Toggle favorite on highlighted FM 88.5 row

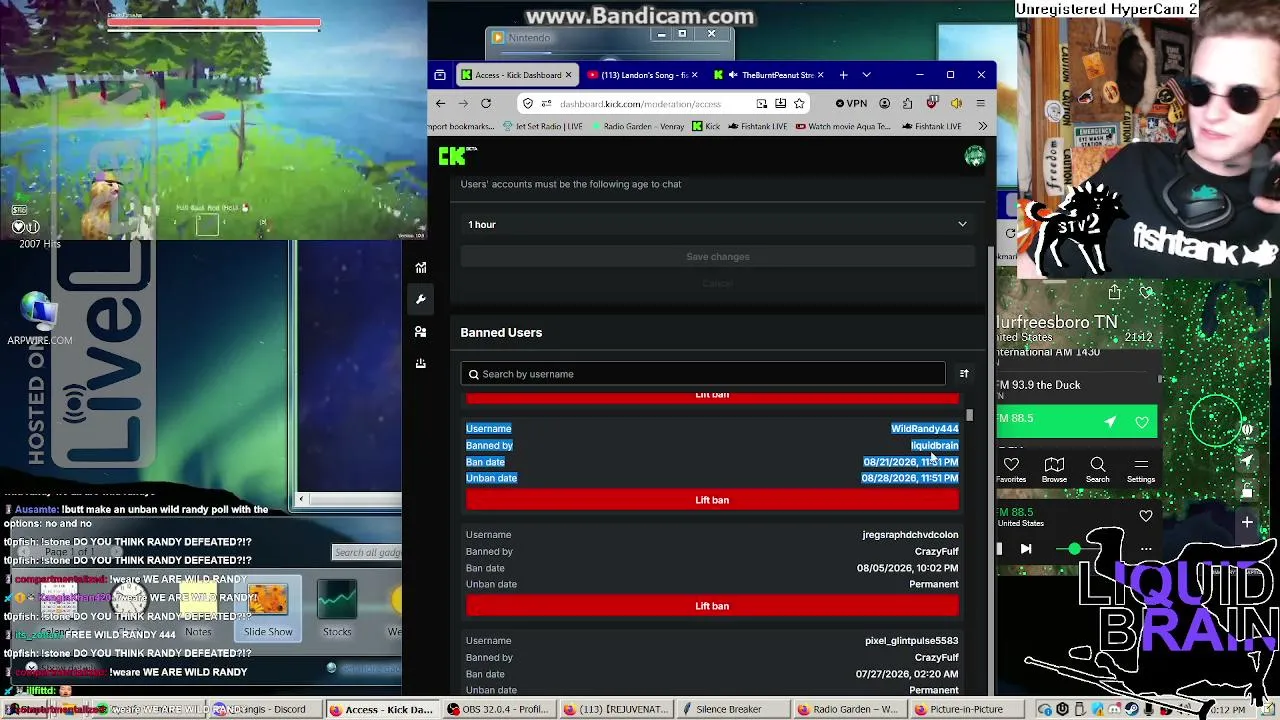pyautogui.click(x=1142, y=422)
